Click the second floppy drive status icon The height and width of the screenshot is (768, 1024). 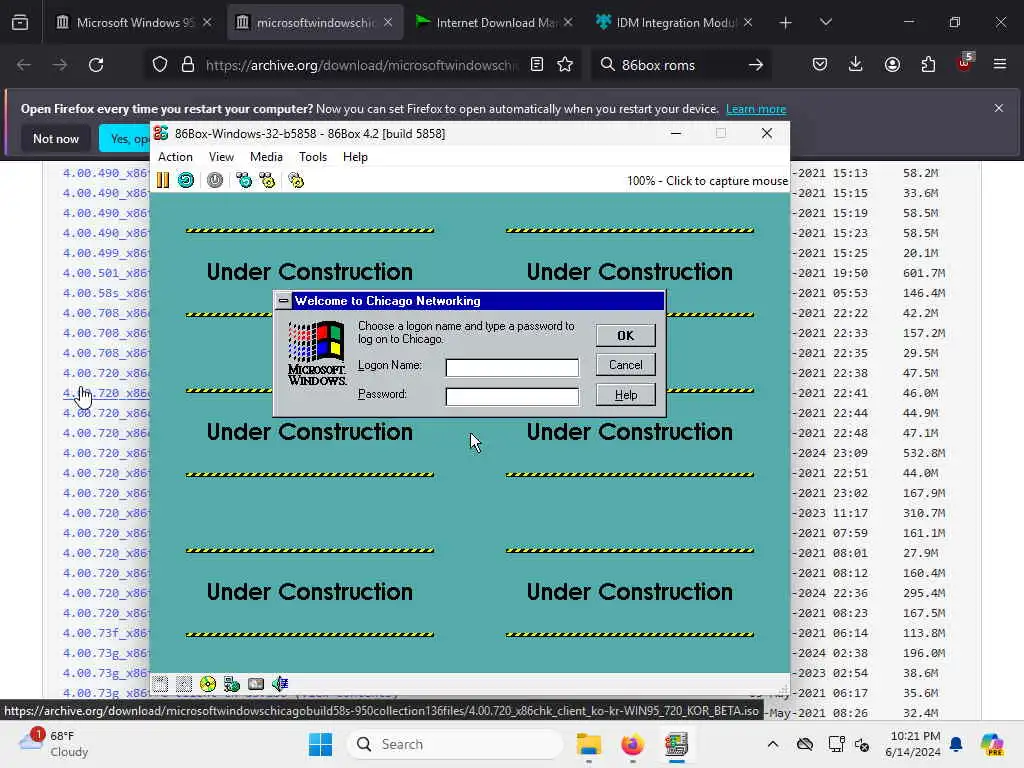[184, 684]
